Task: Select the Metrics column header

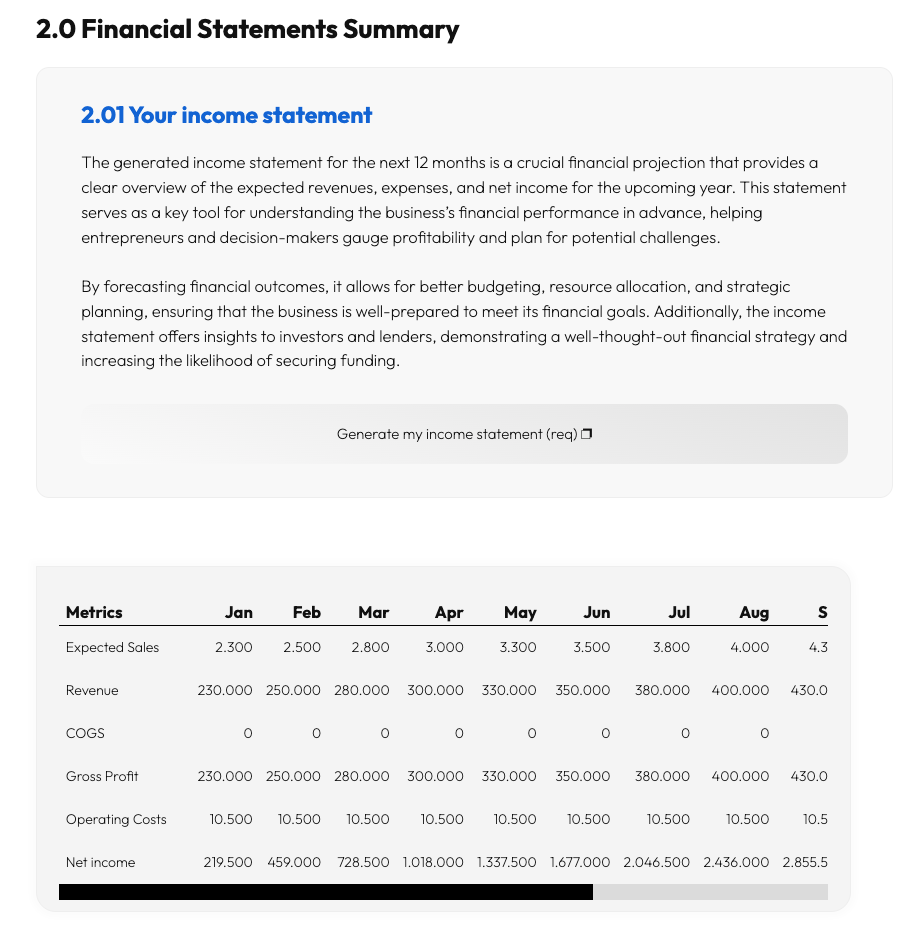Action: [x=94, y=612]
